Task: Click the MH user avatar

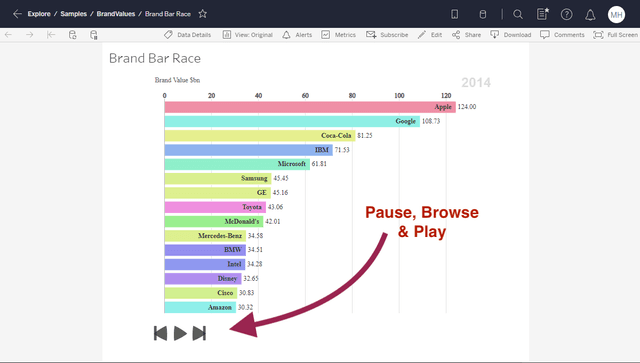Action: click(x=616, y=15)
